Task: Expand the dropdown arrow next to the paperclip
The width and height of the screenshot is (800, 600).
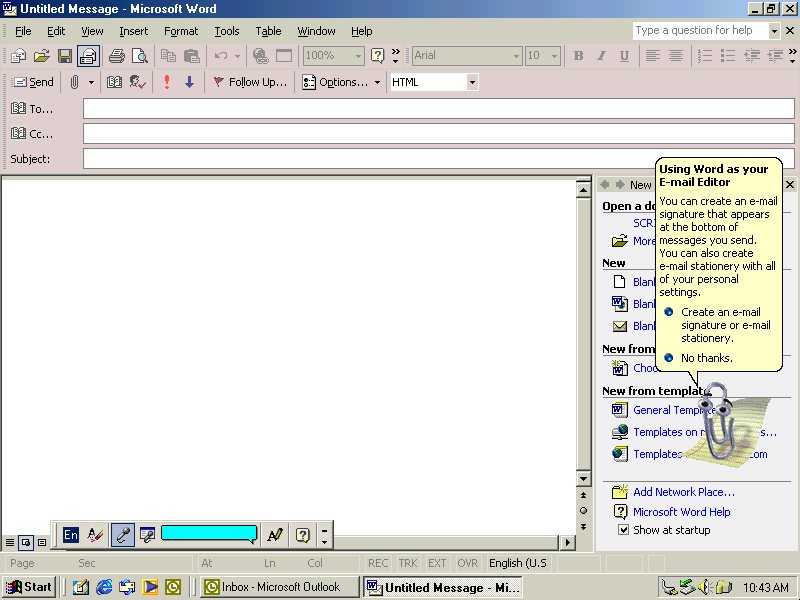Action: point(91,82)
